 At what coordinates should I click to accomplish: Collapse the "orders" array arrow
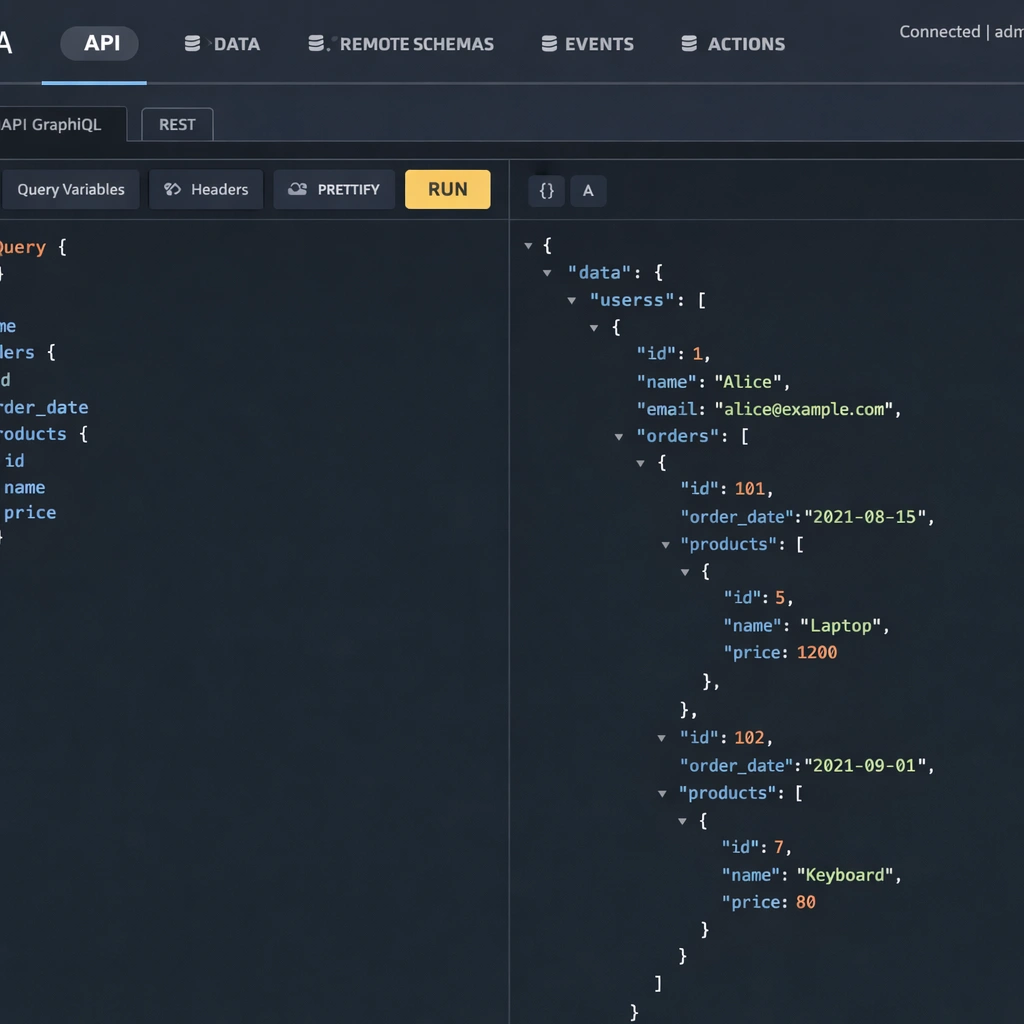(619, 437)
